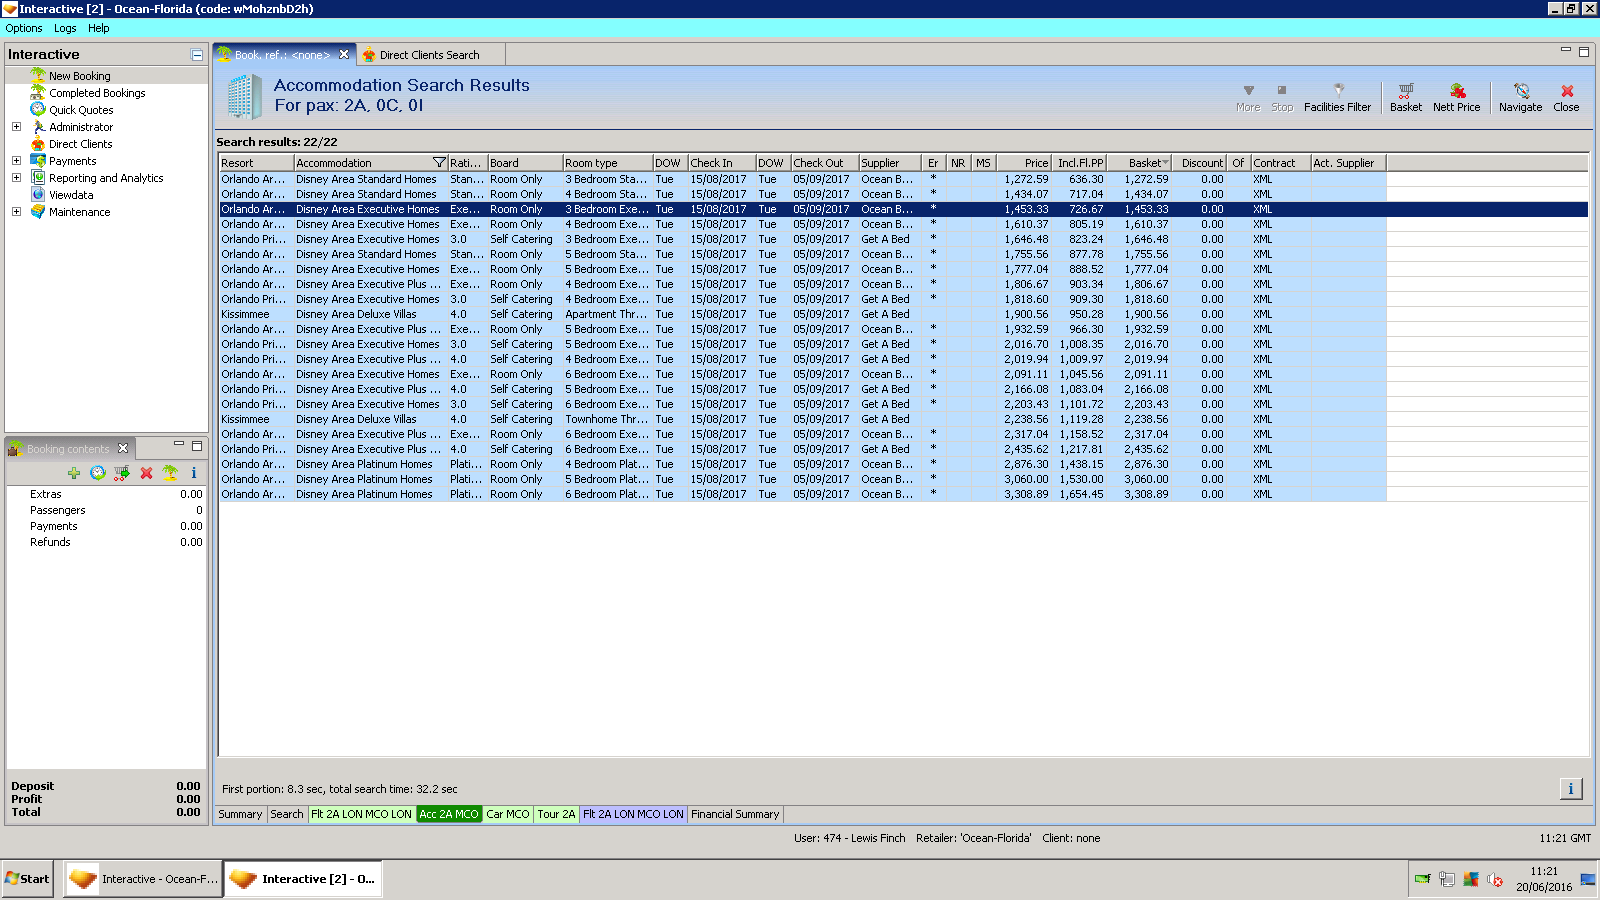Click the green plus add icon
The image size is (1600, 900).
[74, 473]
